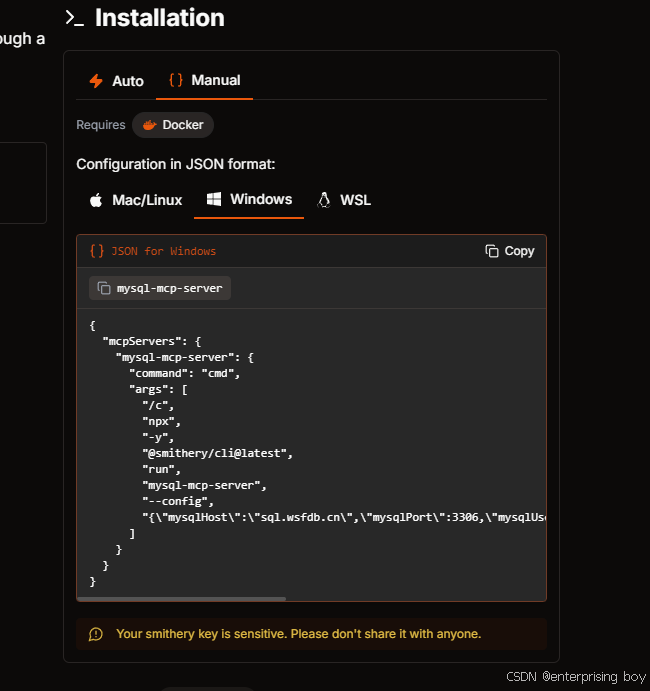Click the copy icon in mysql-mcp-server chip
Viewport: 650px width, 691px height.
tap(104, 288)
